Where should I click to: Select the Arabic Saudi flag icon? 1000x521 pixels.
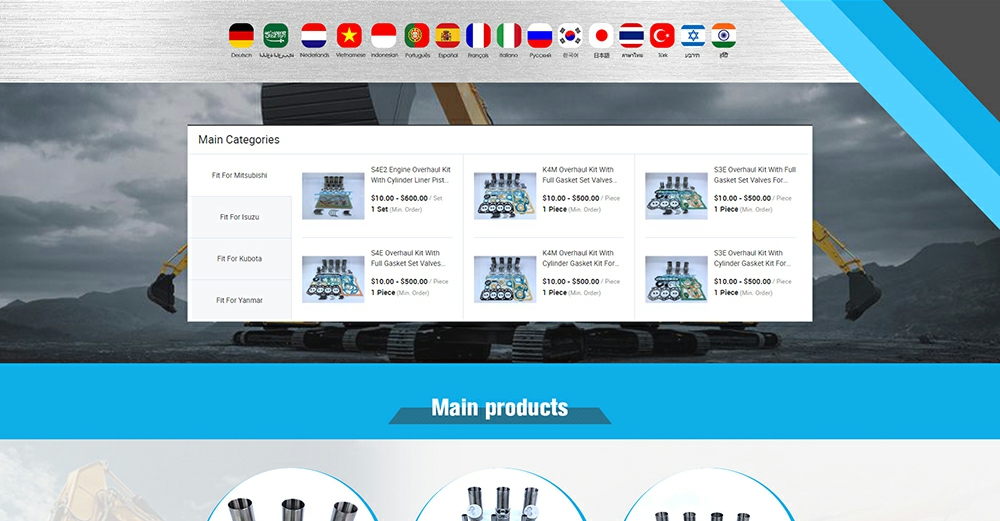tap(276, 36)
